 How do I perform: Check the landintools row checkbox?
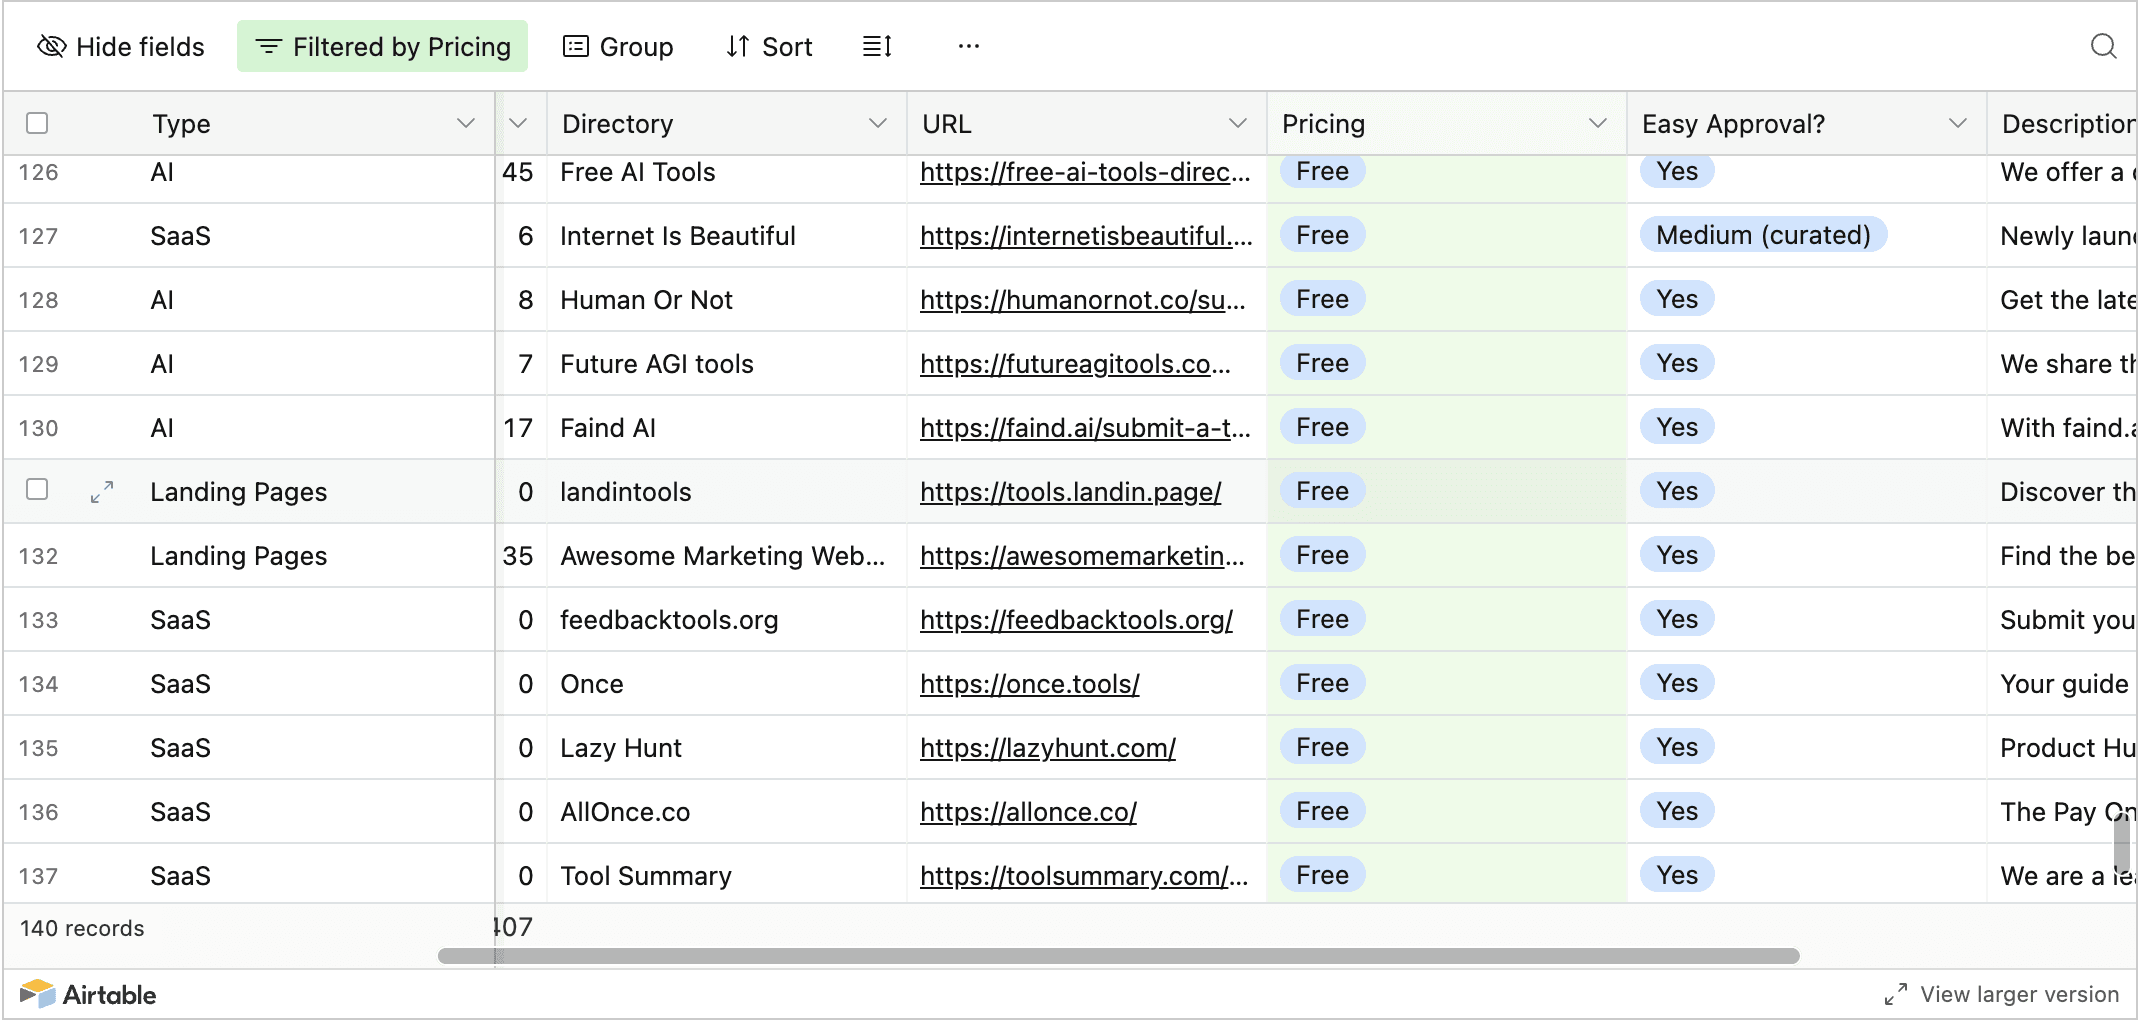[37, 489]
